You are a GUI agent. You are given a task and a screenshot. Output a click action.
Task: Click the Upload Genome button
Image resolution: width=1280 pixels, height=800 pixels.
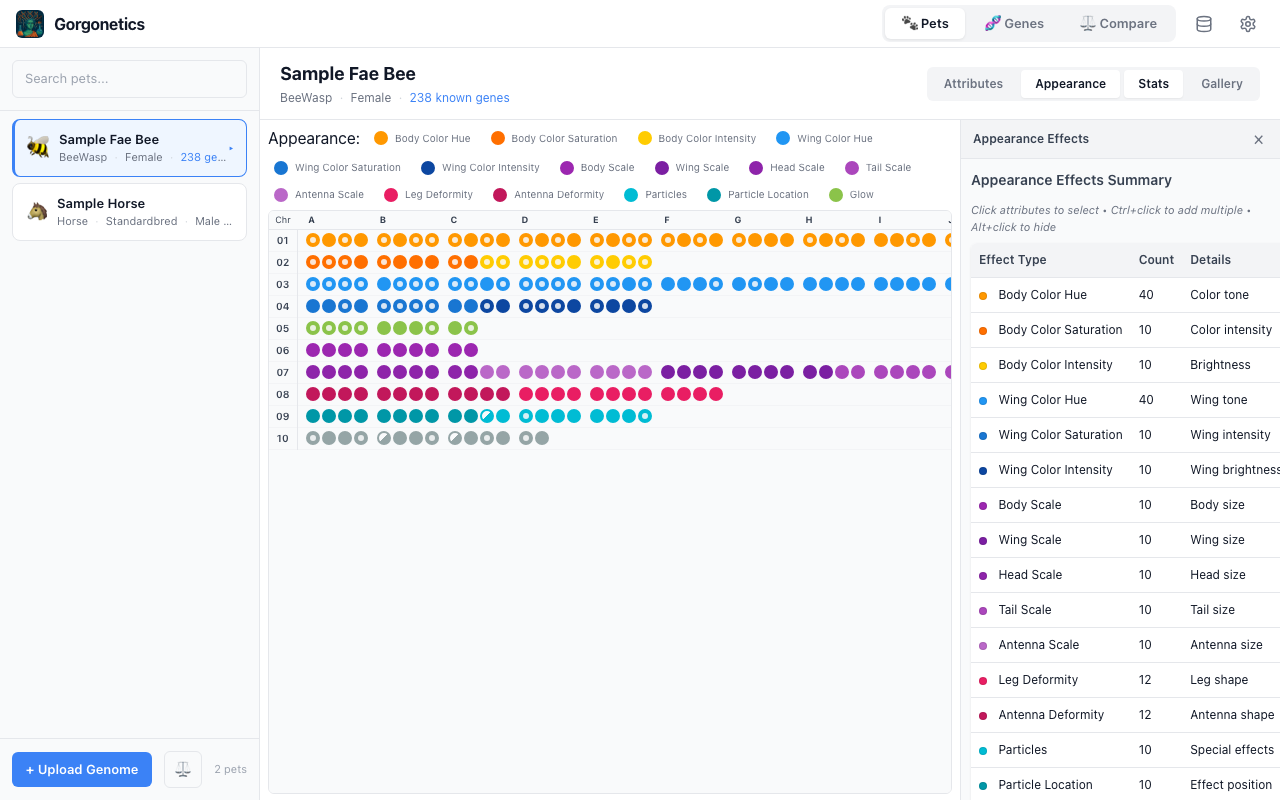[x=81, y=769]
